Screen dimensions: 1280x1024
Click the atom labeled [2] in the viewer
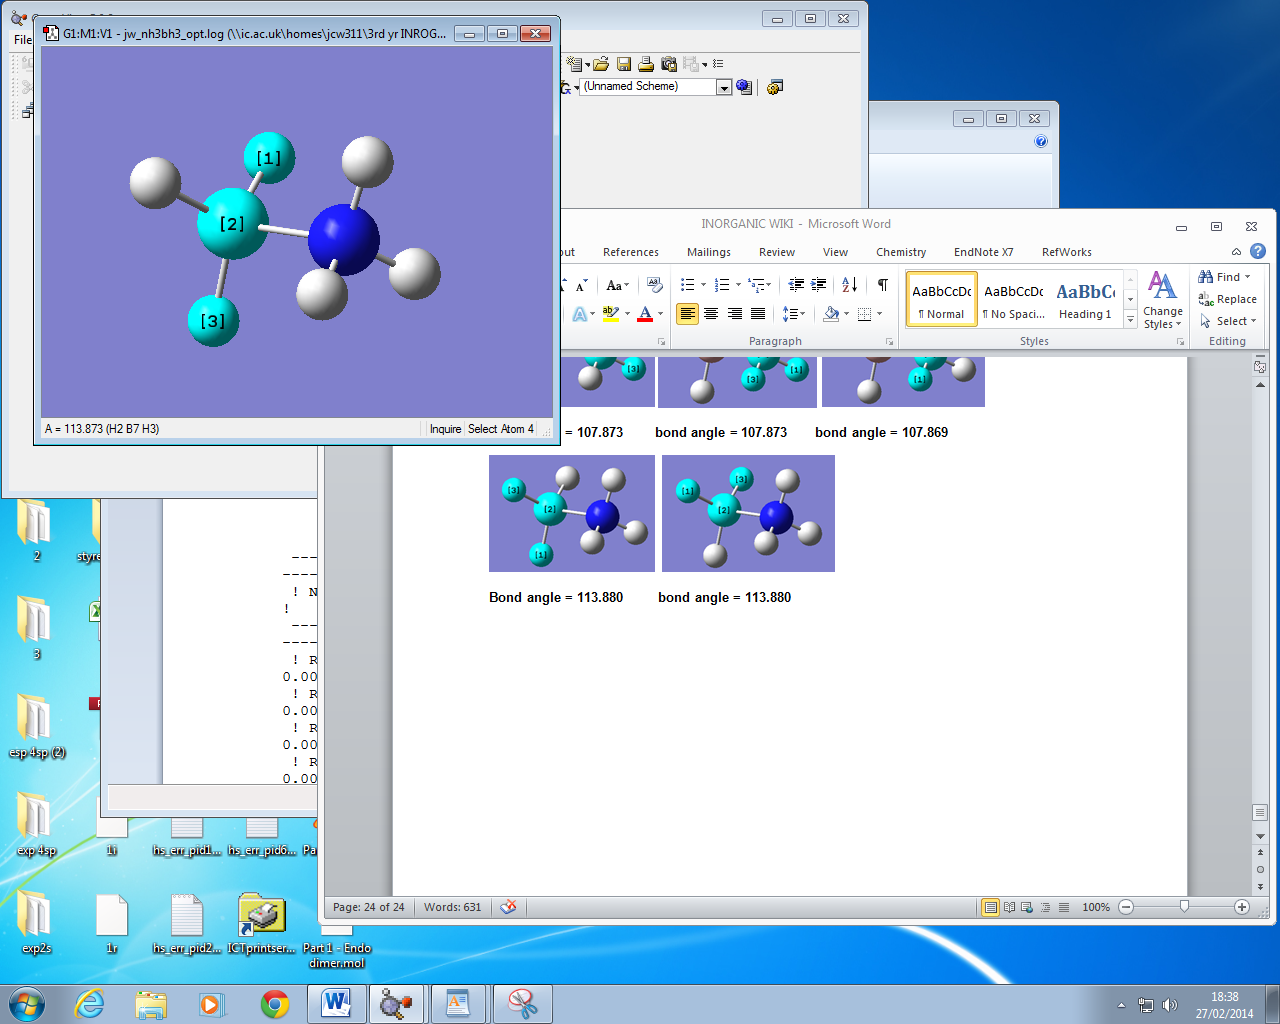point(232,224)
